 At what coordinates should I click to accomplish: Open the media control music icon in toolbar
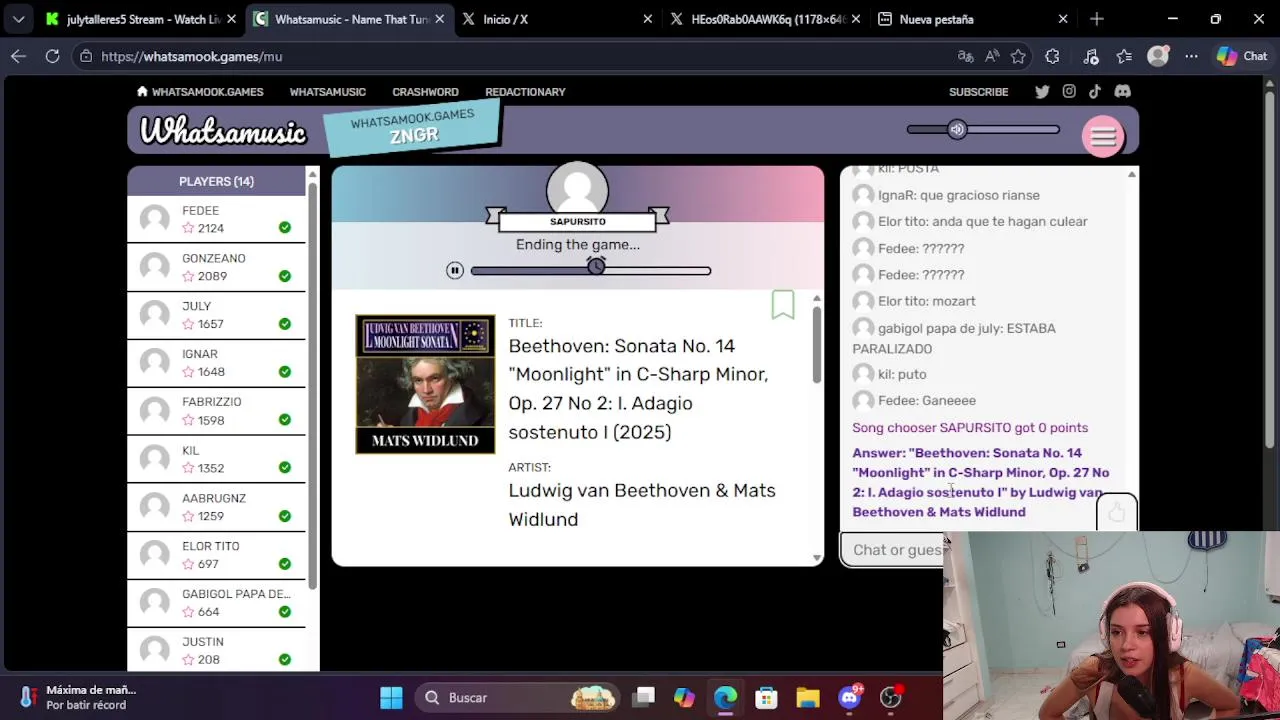click(x=1091, y=56)
